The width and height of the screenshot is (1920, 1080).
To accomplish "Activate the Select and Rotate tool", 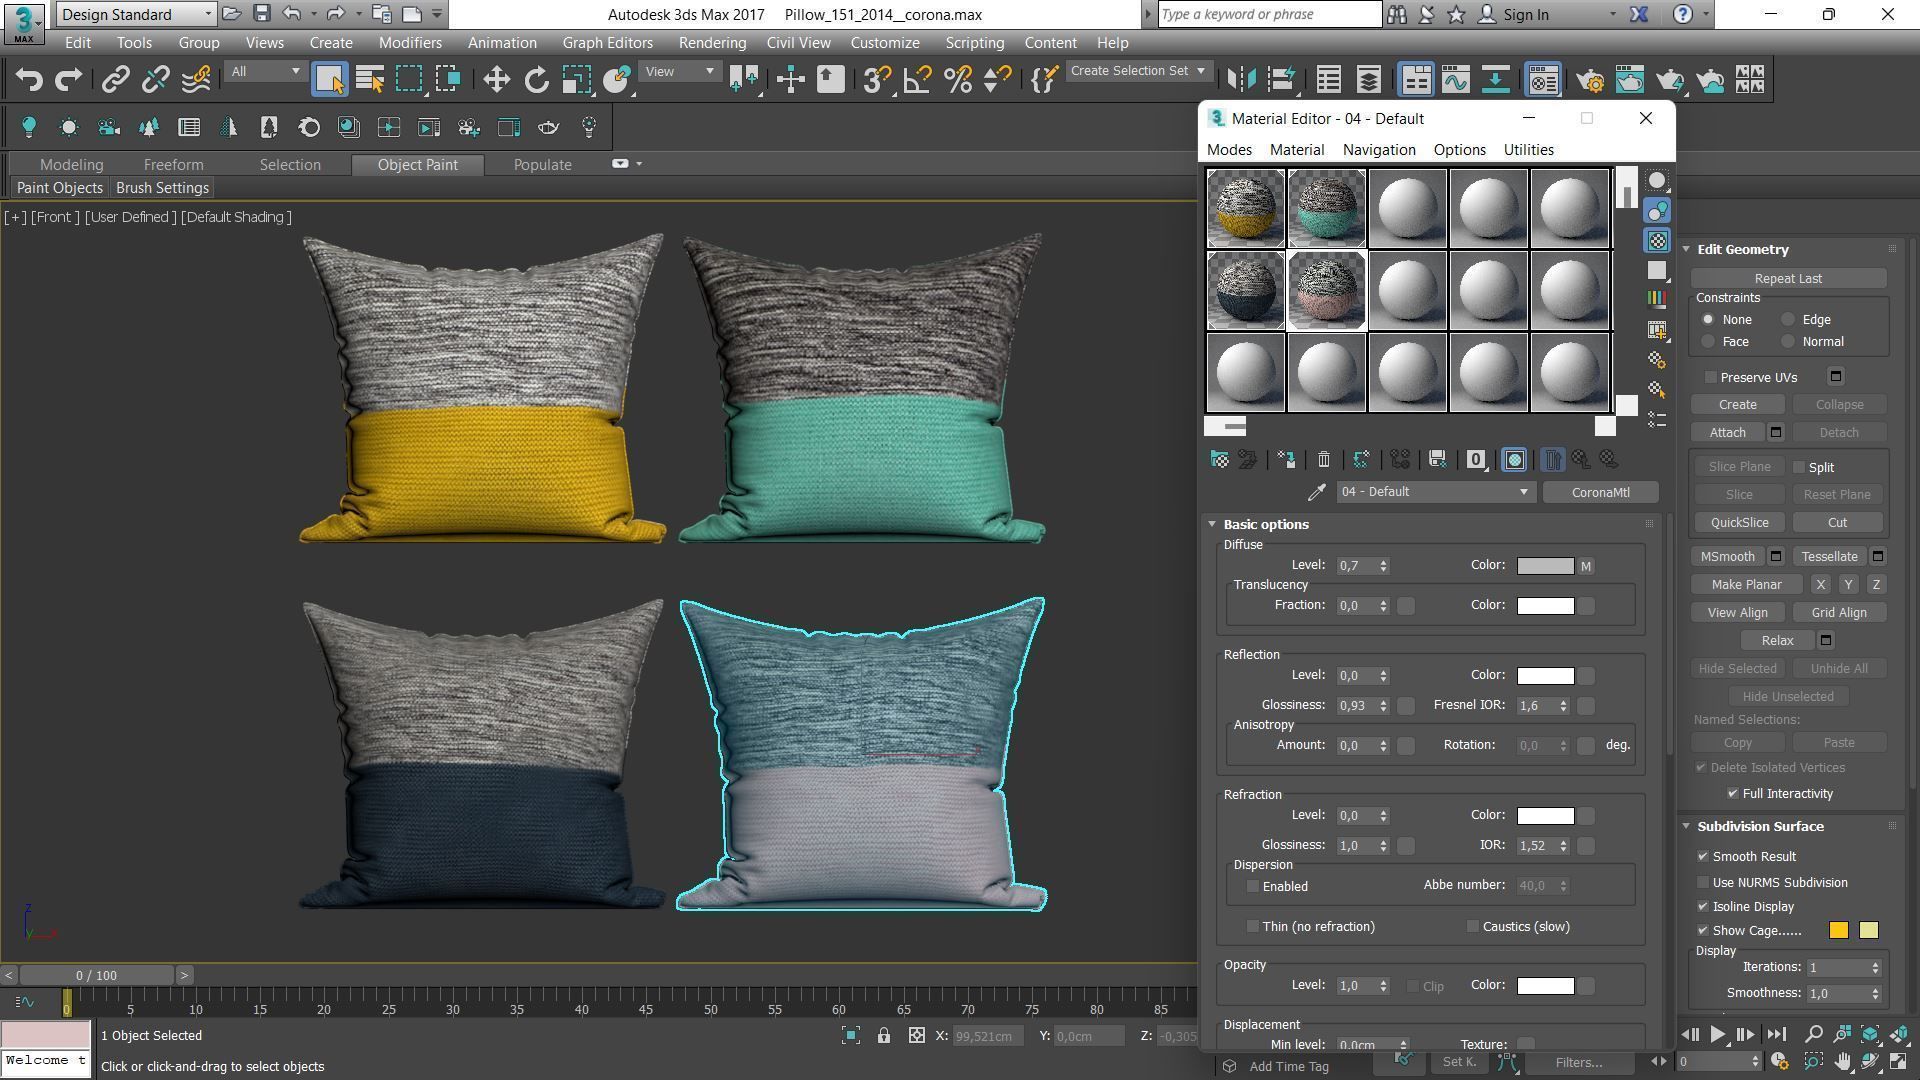I will tap(537, 80).
